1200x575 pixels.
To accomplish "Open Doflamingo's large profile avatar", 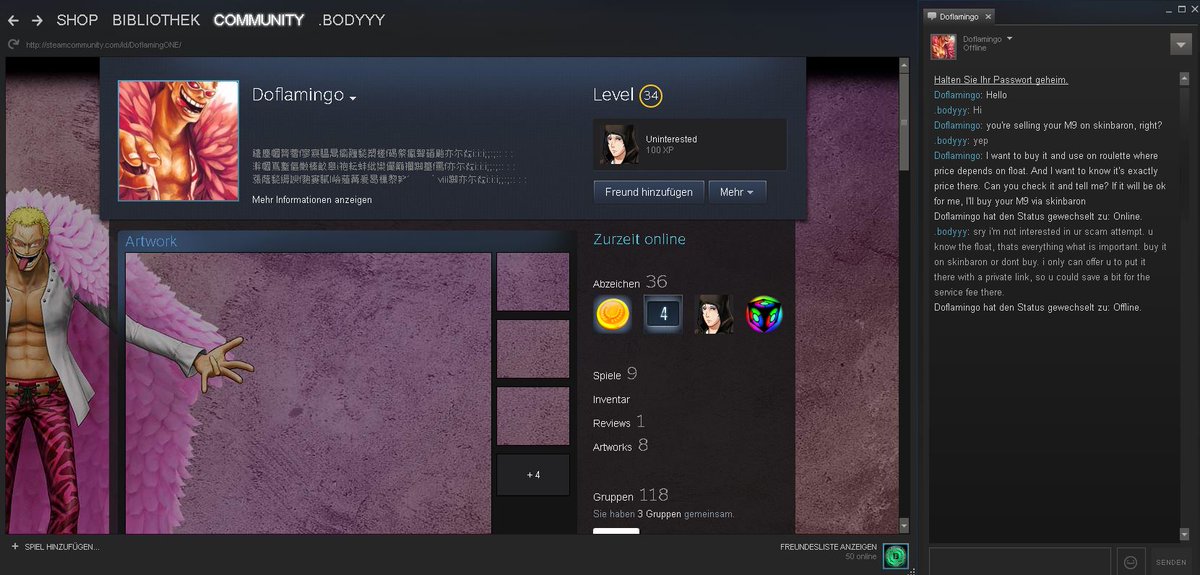I will [x=178, y=141].
